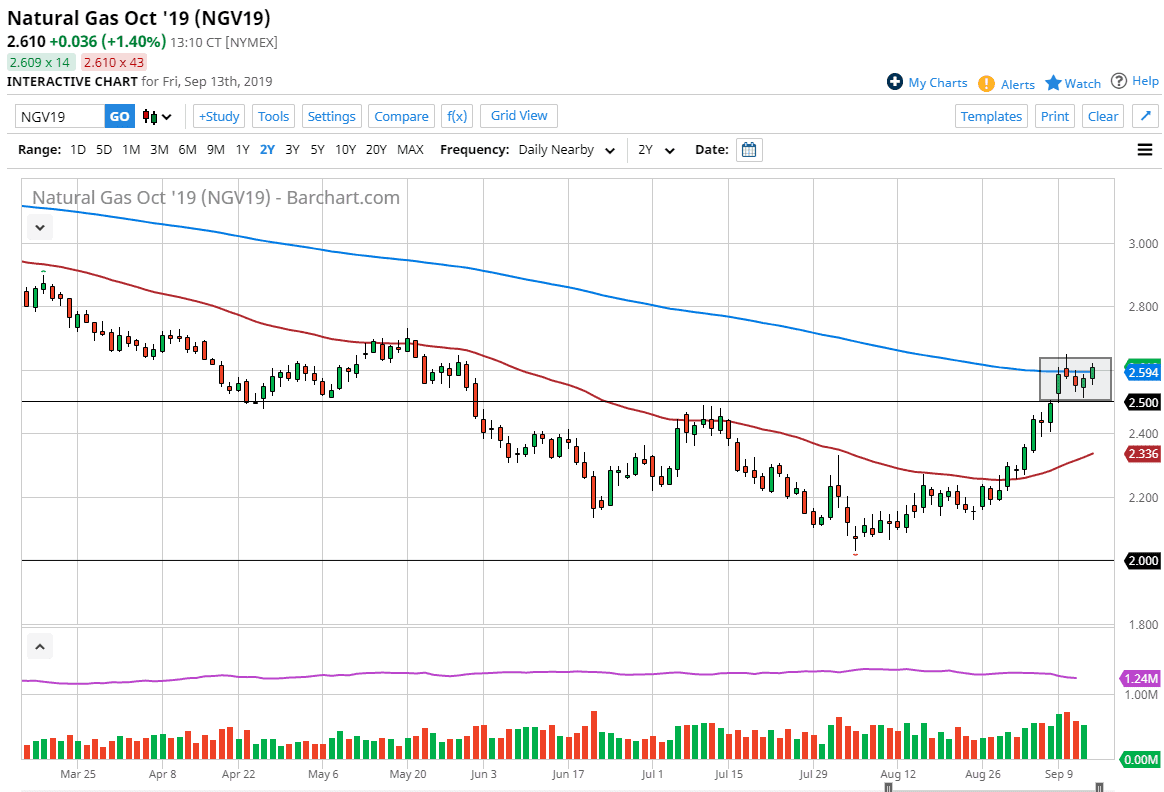Click the Date calendar picker icon
The image size is (1164, 792).
tap(749, 150)
